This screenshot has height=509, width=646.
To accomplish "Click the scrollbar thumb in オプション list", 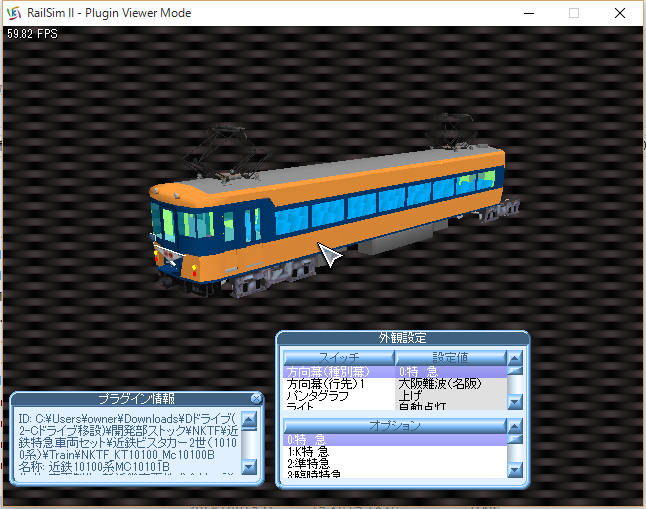I will 515,439.
